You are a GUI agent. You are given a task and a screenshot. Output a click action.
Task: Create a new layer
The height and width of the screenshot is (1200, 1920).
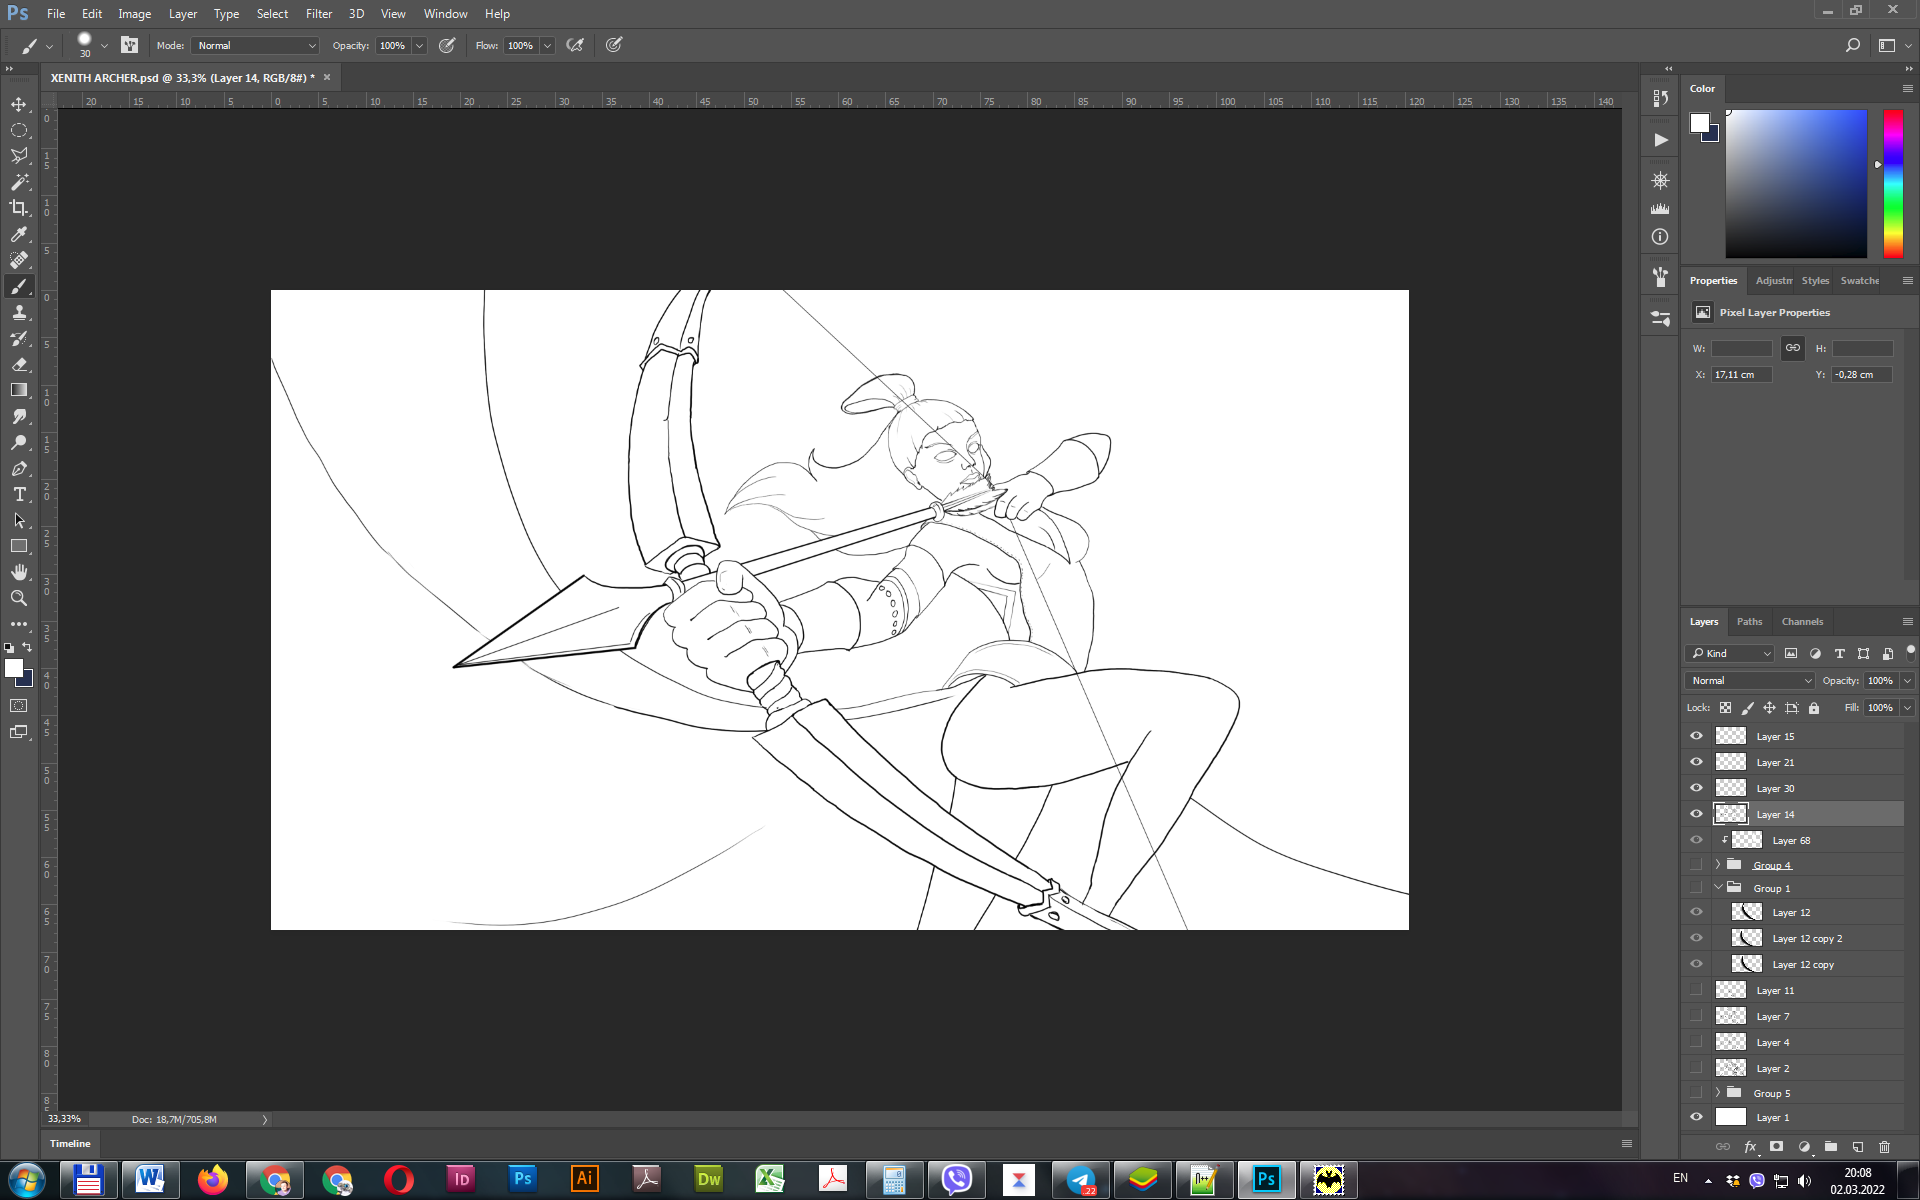(1858, 1147)
